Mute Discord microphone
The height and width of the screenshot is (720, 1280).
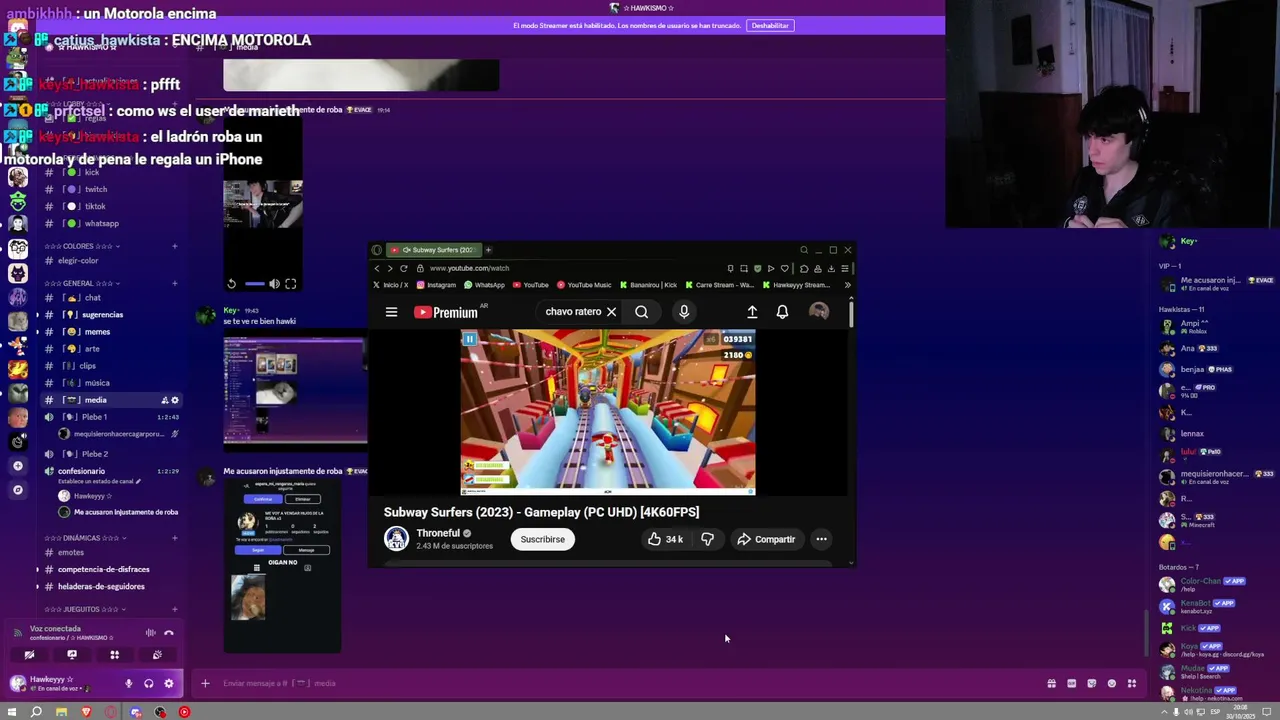point(128,683)
